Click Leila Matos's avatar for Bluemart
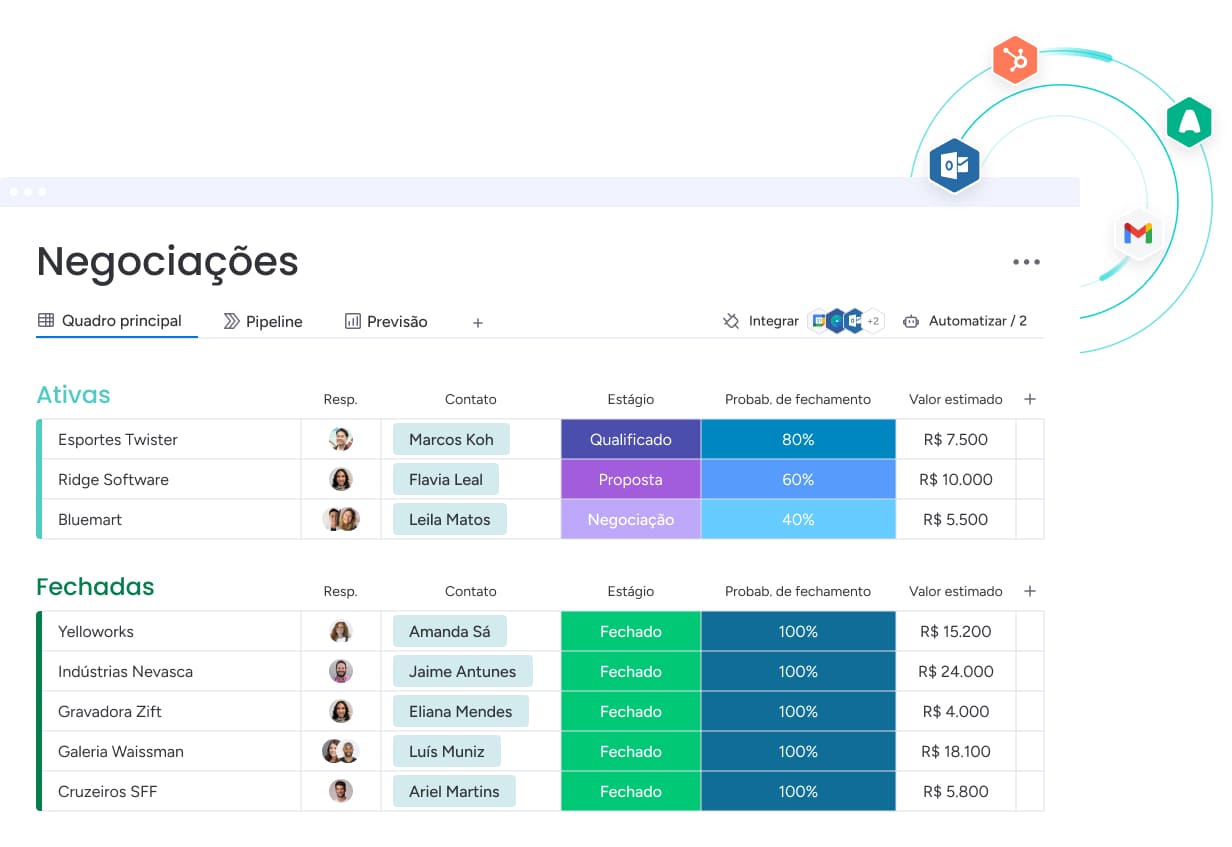 pos(341,519)
